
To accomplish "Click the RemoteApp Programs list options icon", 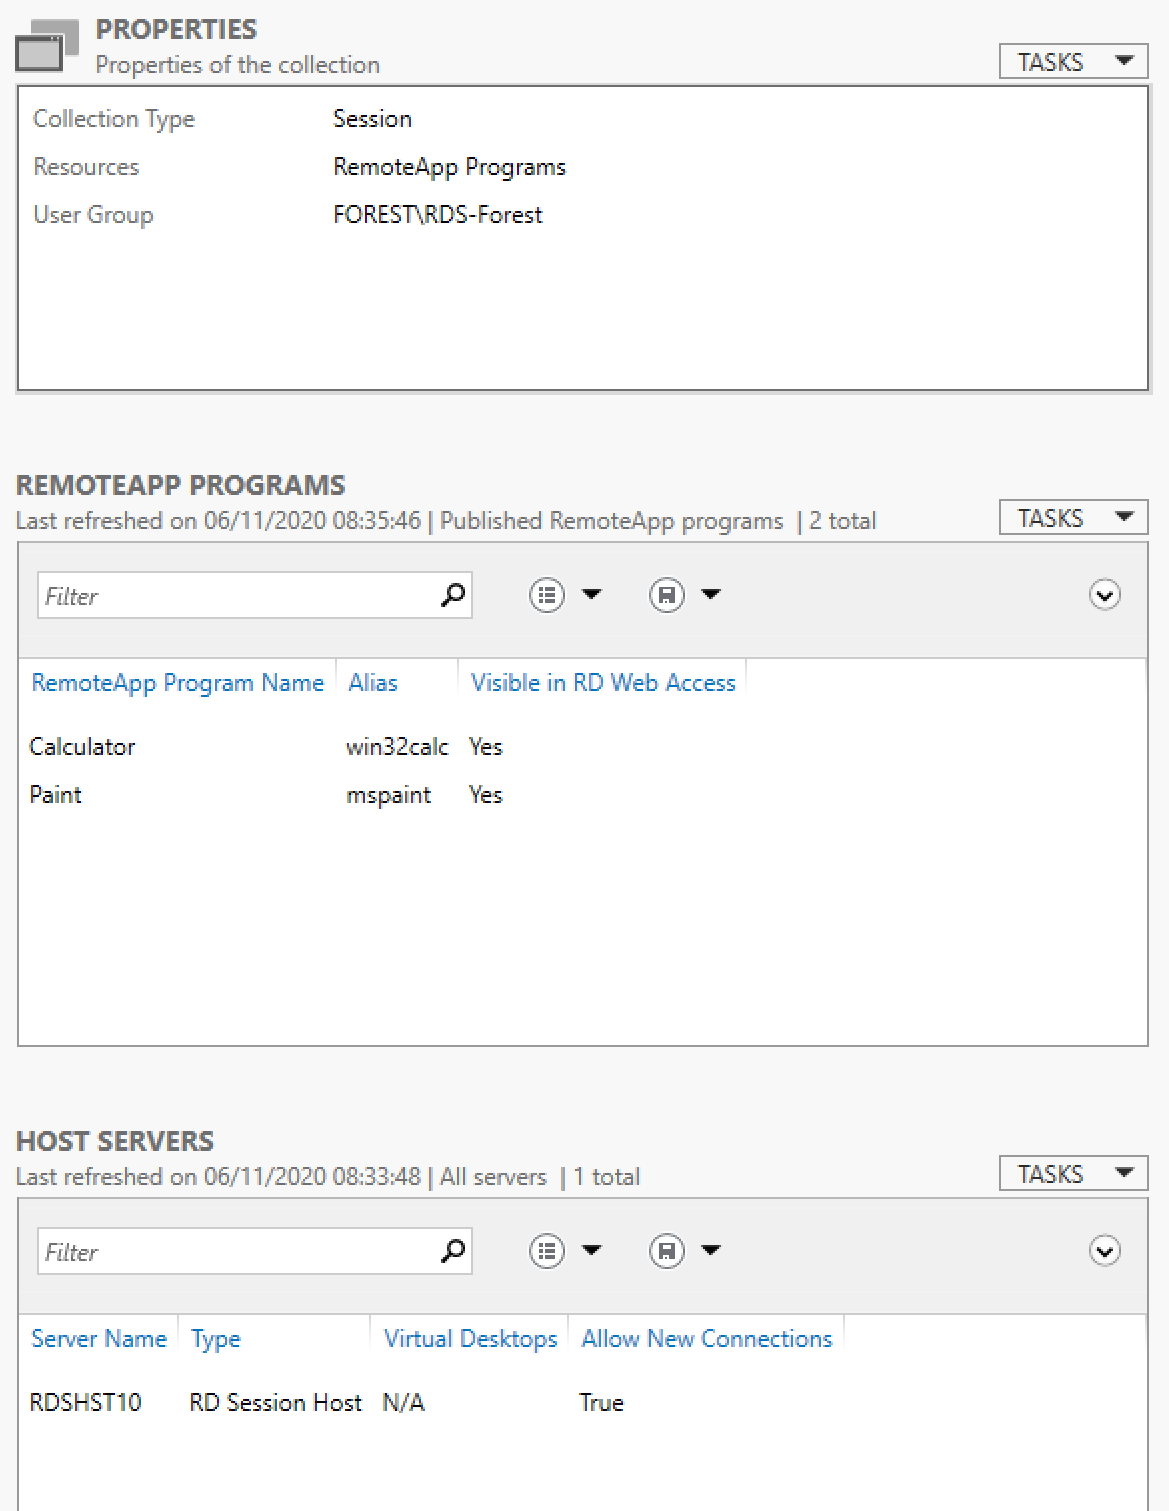I will 547,595.
